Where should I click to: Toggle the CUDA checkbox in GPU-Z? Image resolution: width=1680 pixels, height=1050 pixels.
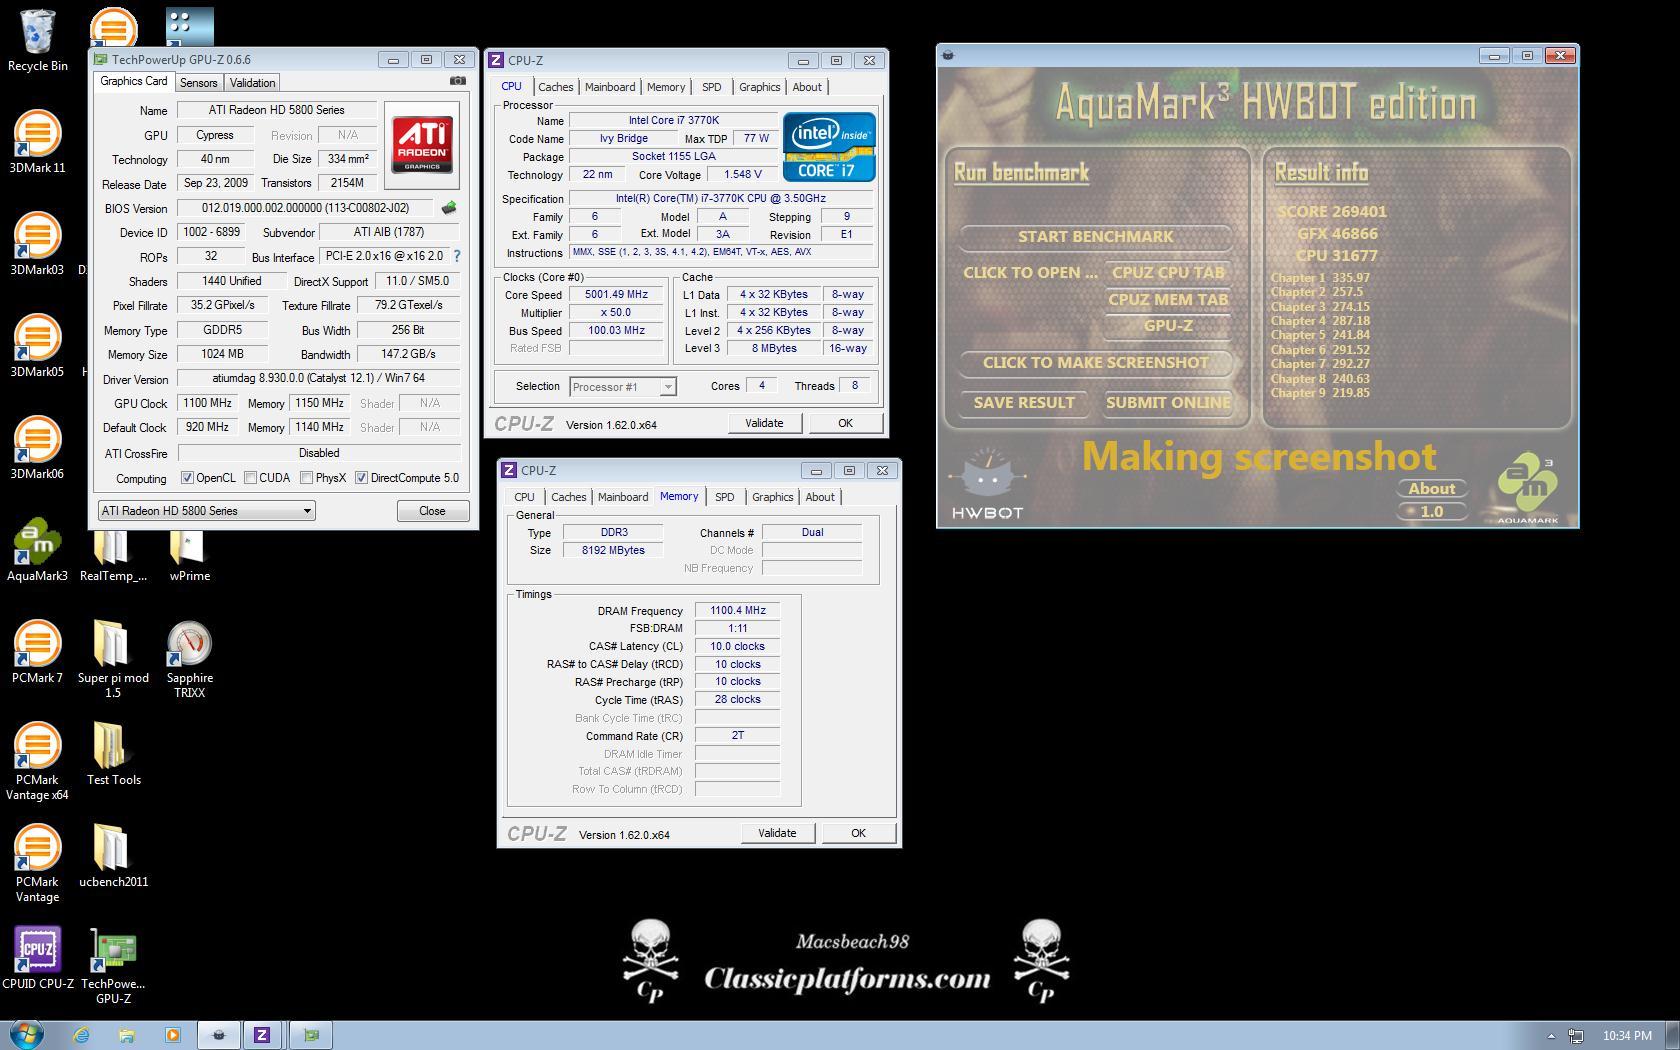(x=250, y=478)
